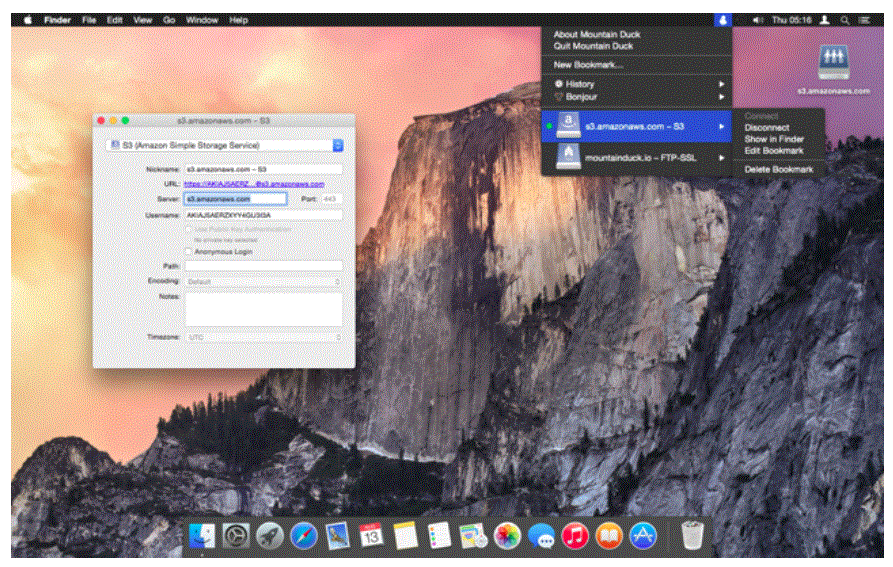The image size is (893, 567).
Task: Open Finder from the Dock
Action: click(202, 536)
